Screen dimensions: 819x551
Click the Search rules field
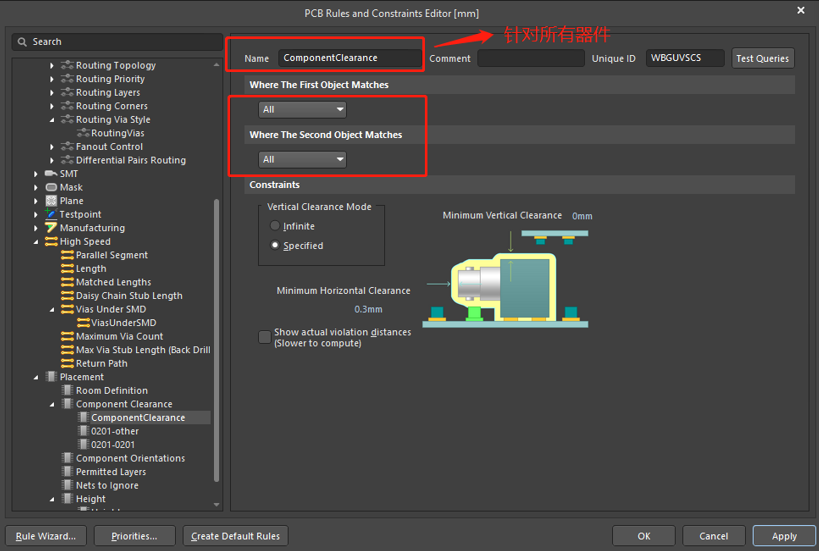[x=118, y=42]
